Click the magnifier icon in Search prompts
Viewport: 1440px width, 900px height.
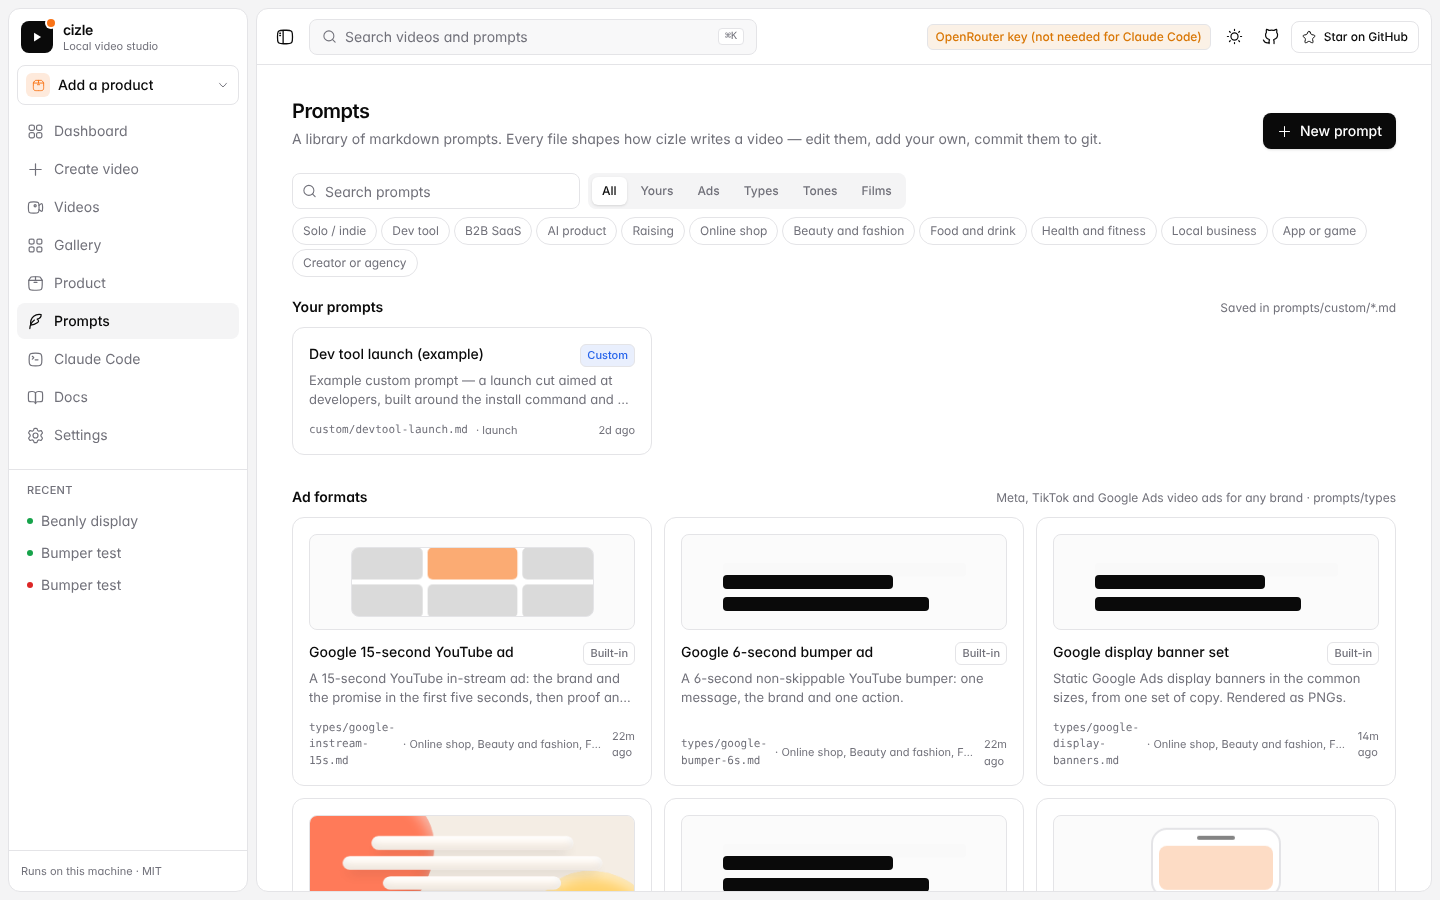[310, 191]
